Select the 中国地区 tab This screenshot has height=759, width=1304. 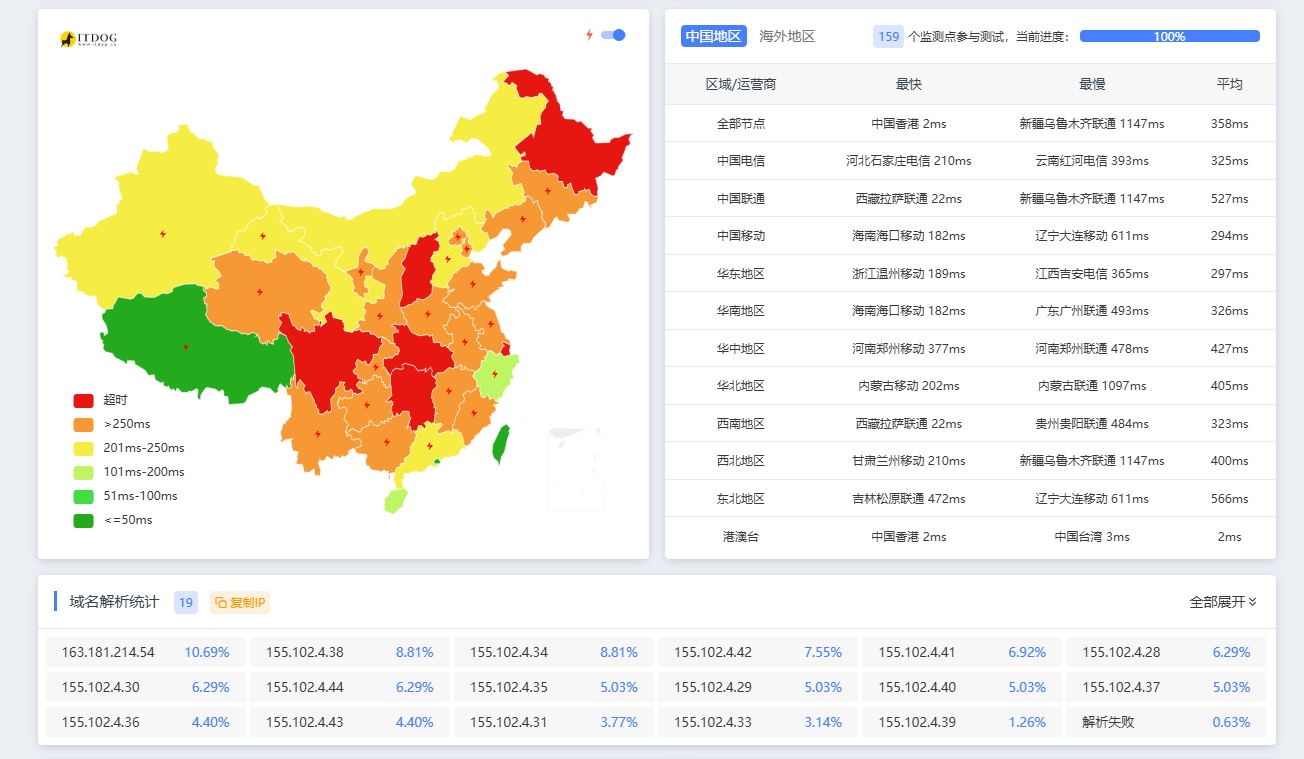click(x=714, y=36)
